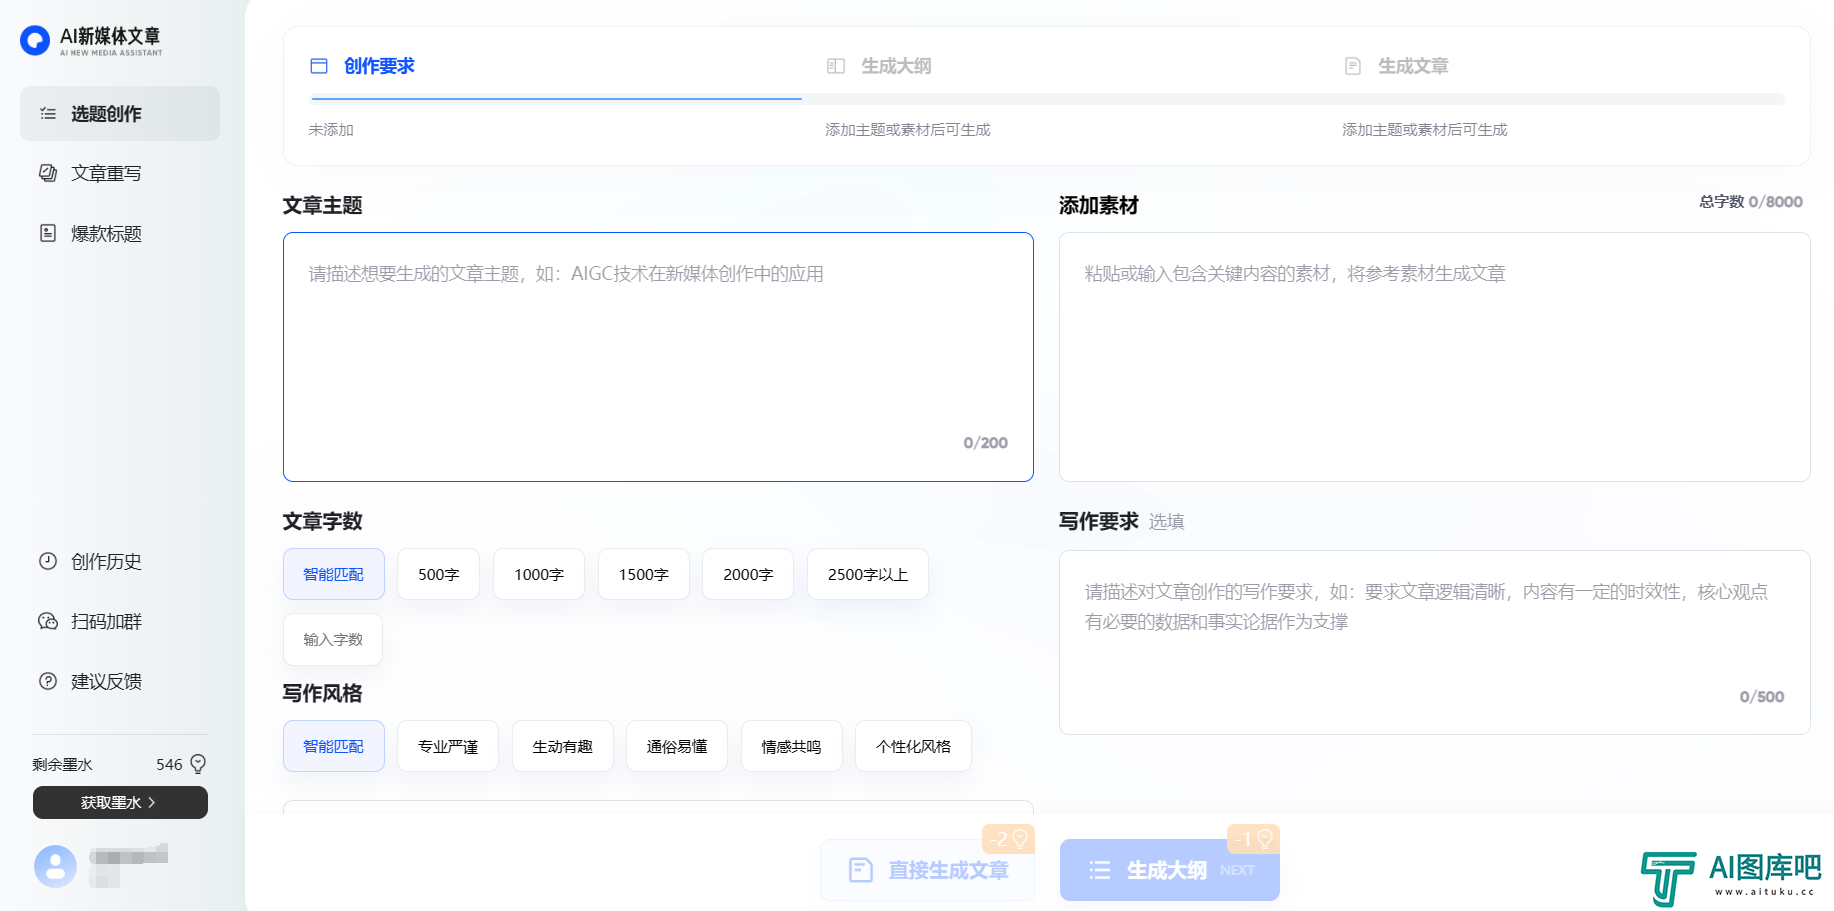Click the 剩余墨水 label

coord(62,765)
